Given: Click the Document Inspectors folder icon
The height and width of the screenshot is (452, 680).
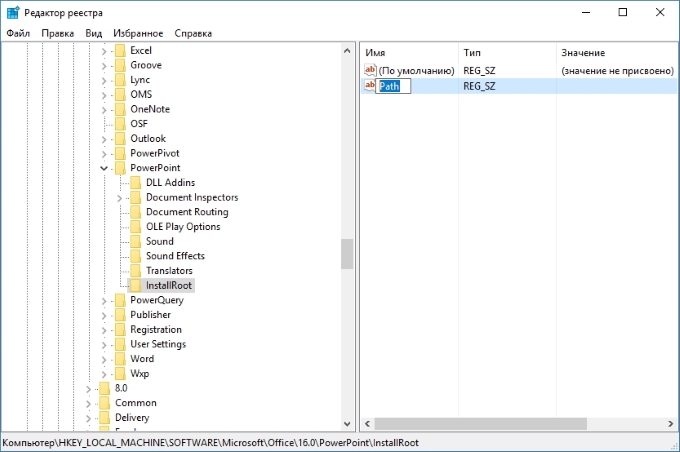Looking at the screenshot, I should click(136, 197).
